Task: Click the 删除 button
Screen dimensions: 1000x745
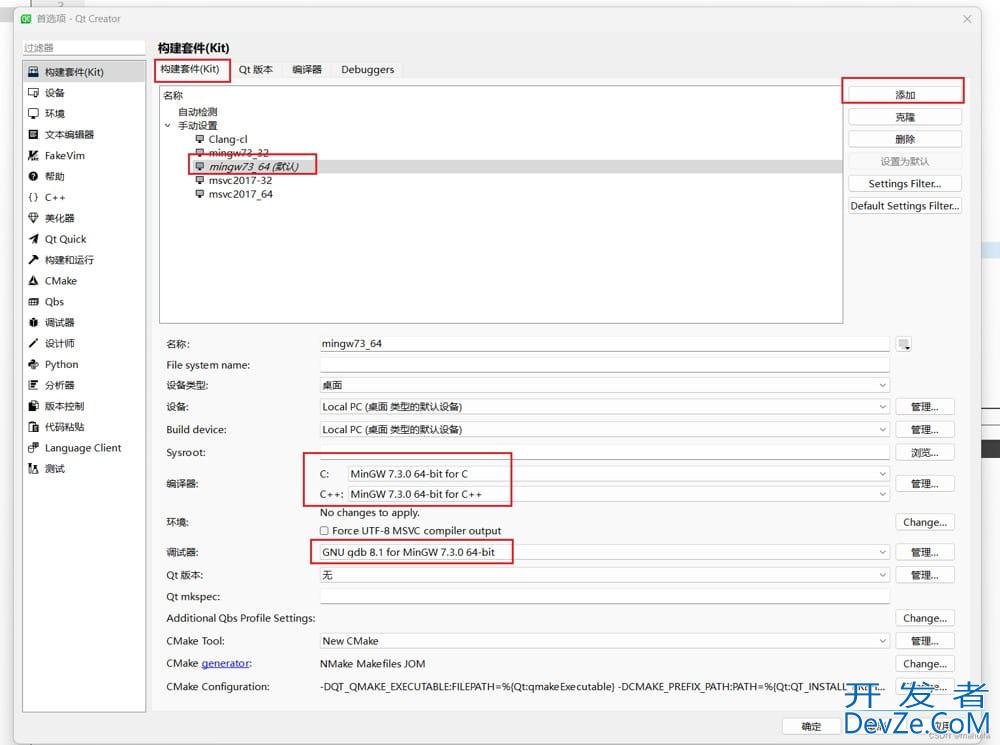Action: point(905,139)
